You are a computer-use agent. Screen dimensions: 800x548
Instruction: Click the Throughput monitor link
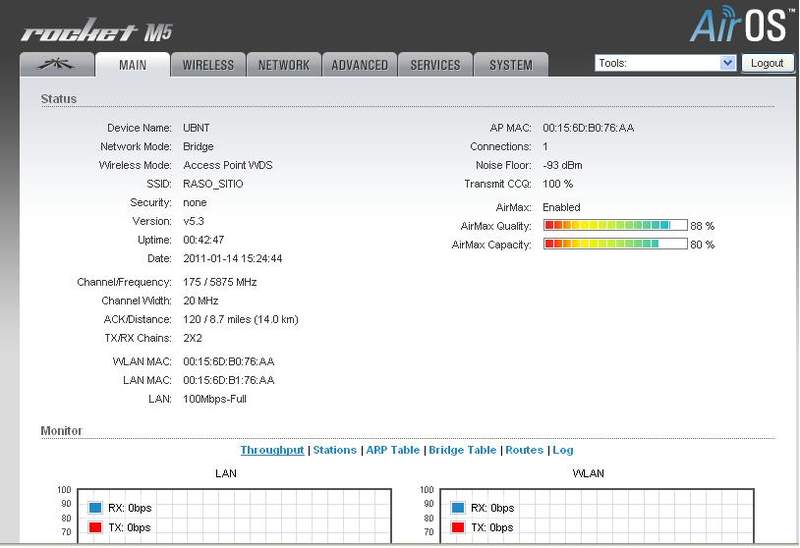(x=272, y=450)
